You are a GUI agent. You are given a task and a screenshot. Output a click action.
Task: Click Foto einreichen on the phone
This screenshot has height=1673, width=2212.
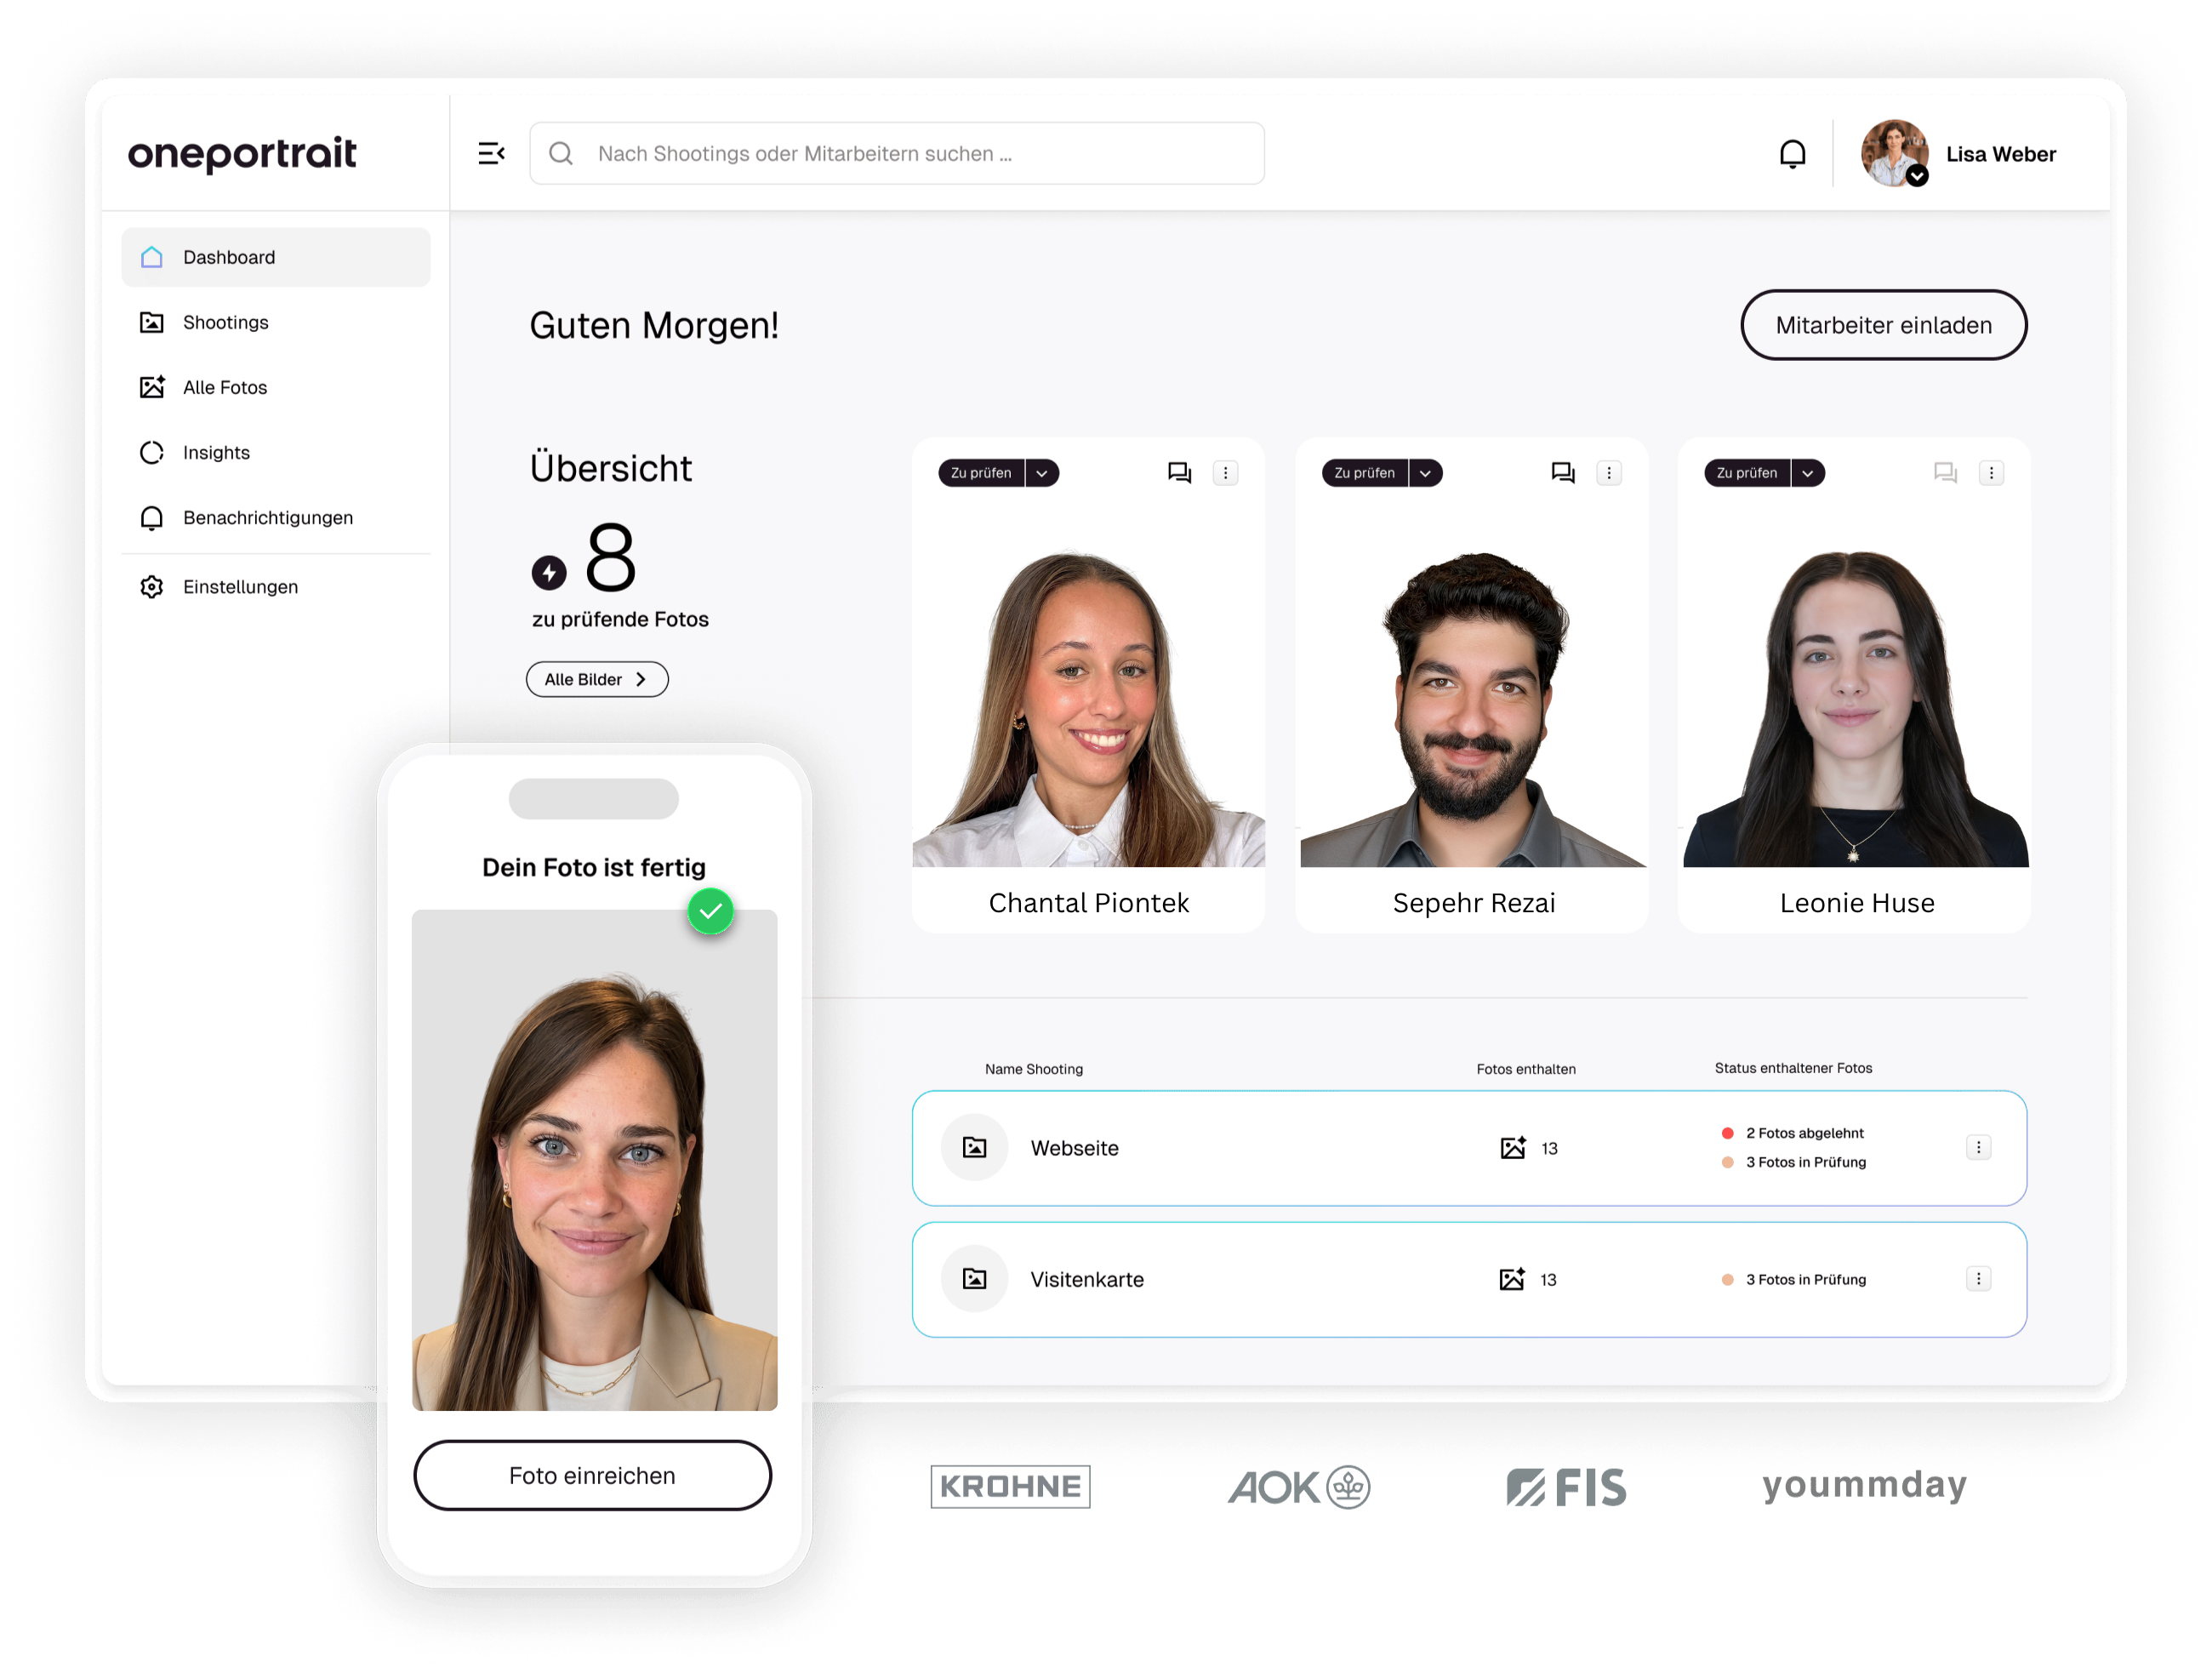592,1475
